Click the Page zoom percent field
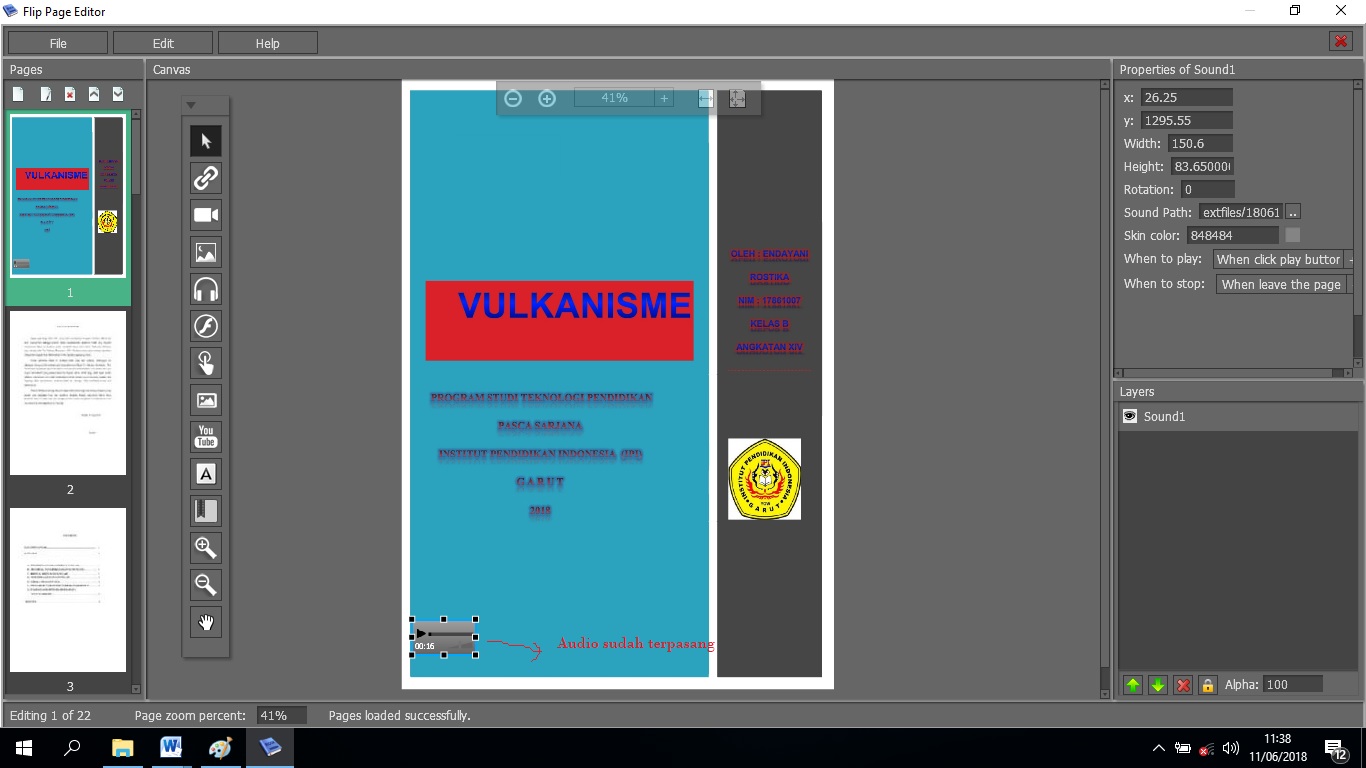Viewport: 1366px width, 768px height. tap(281, 715)
